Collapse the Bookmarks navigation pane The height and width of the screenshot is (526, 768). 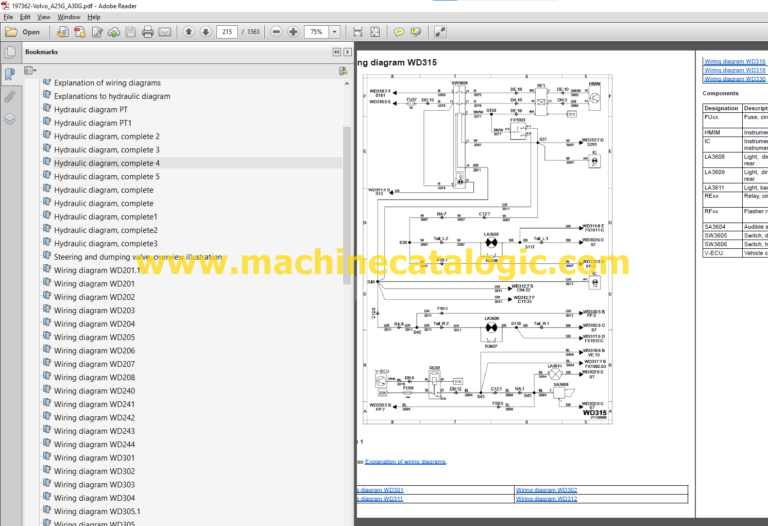336,52
